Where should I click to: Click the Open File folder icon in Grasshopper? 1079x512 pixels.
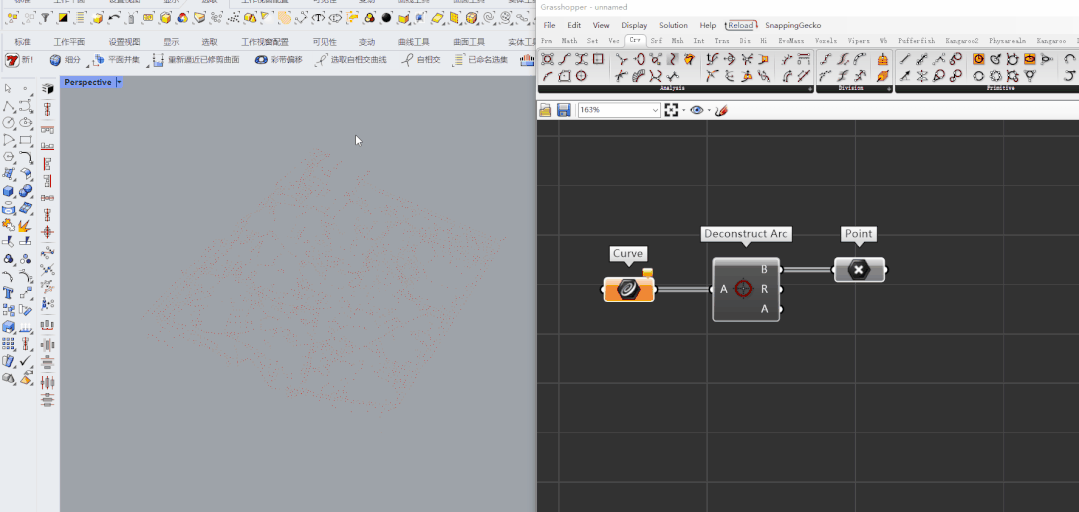[x=546, y=110]
